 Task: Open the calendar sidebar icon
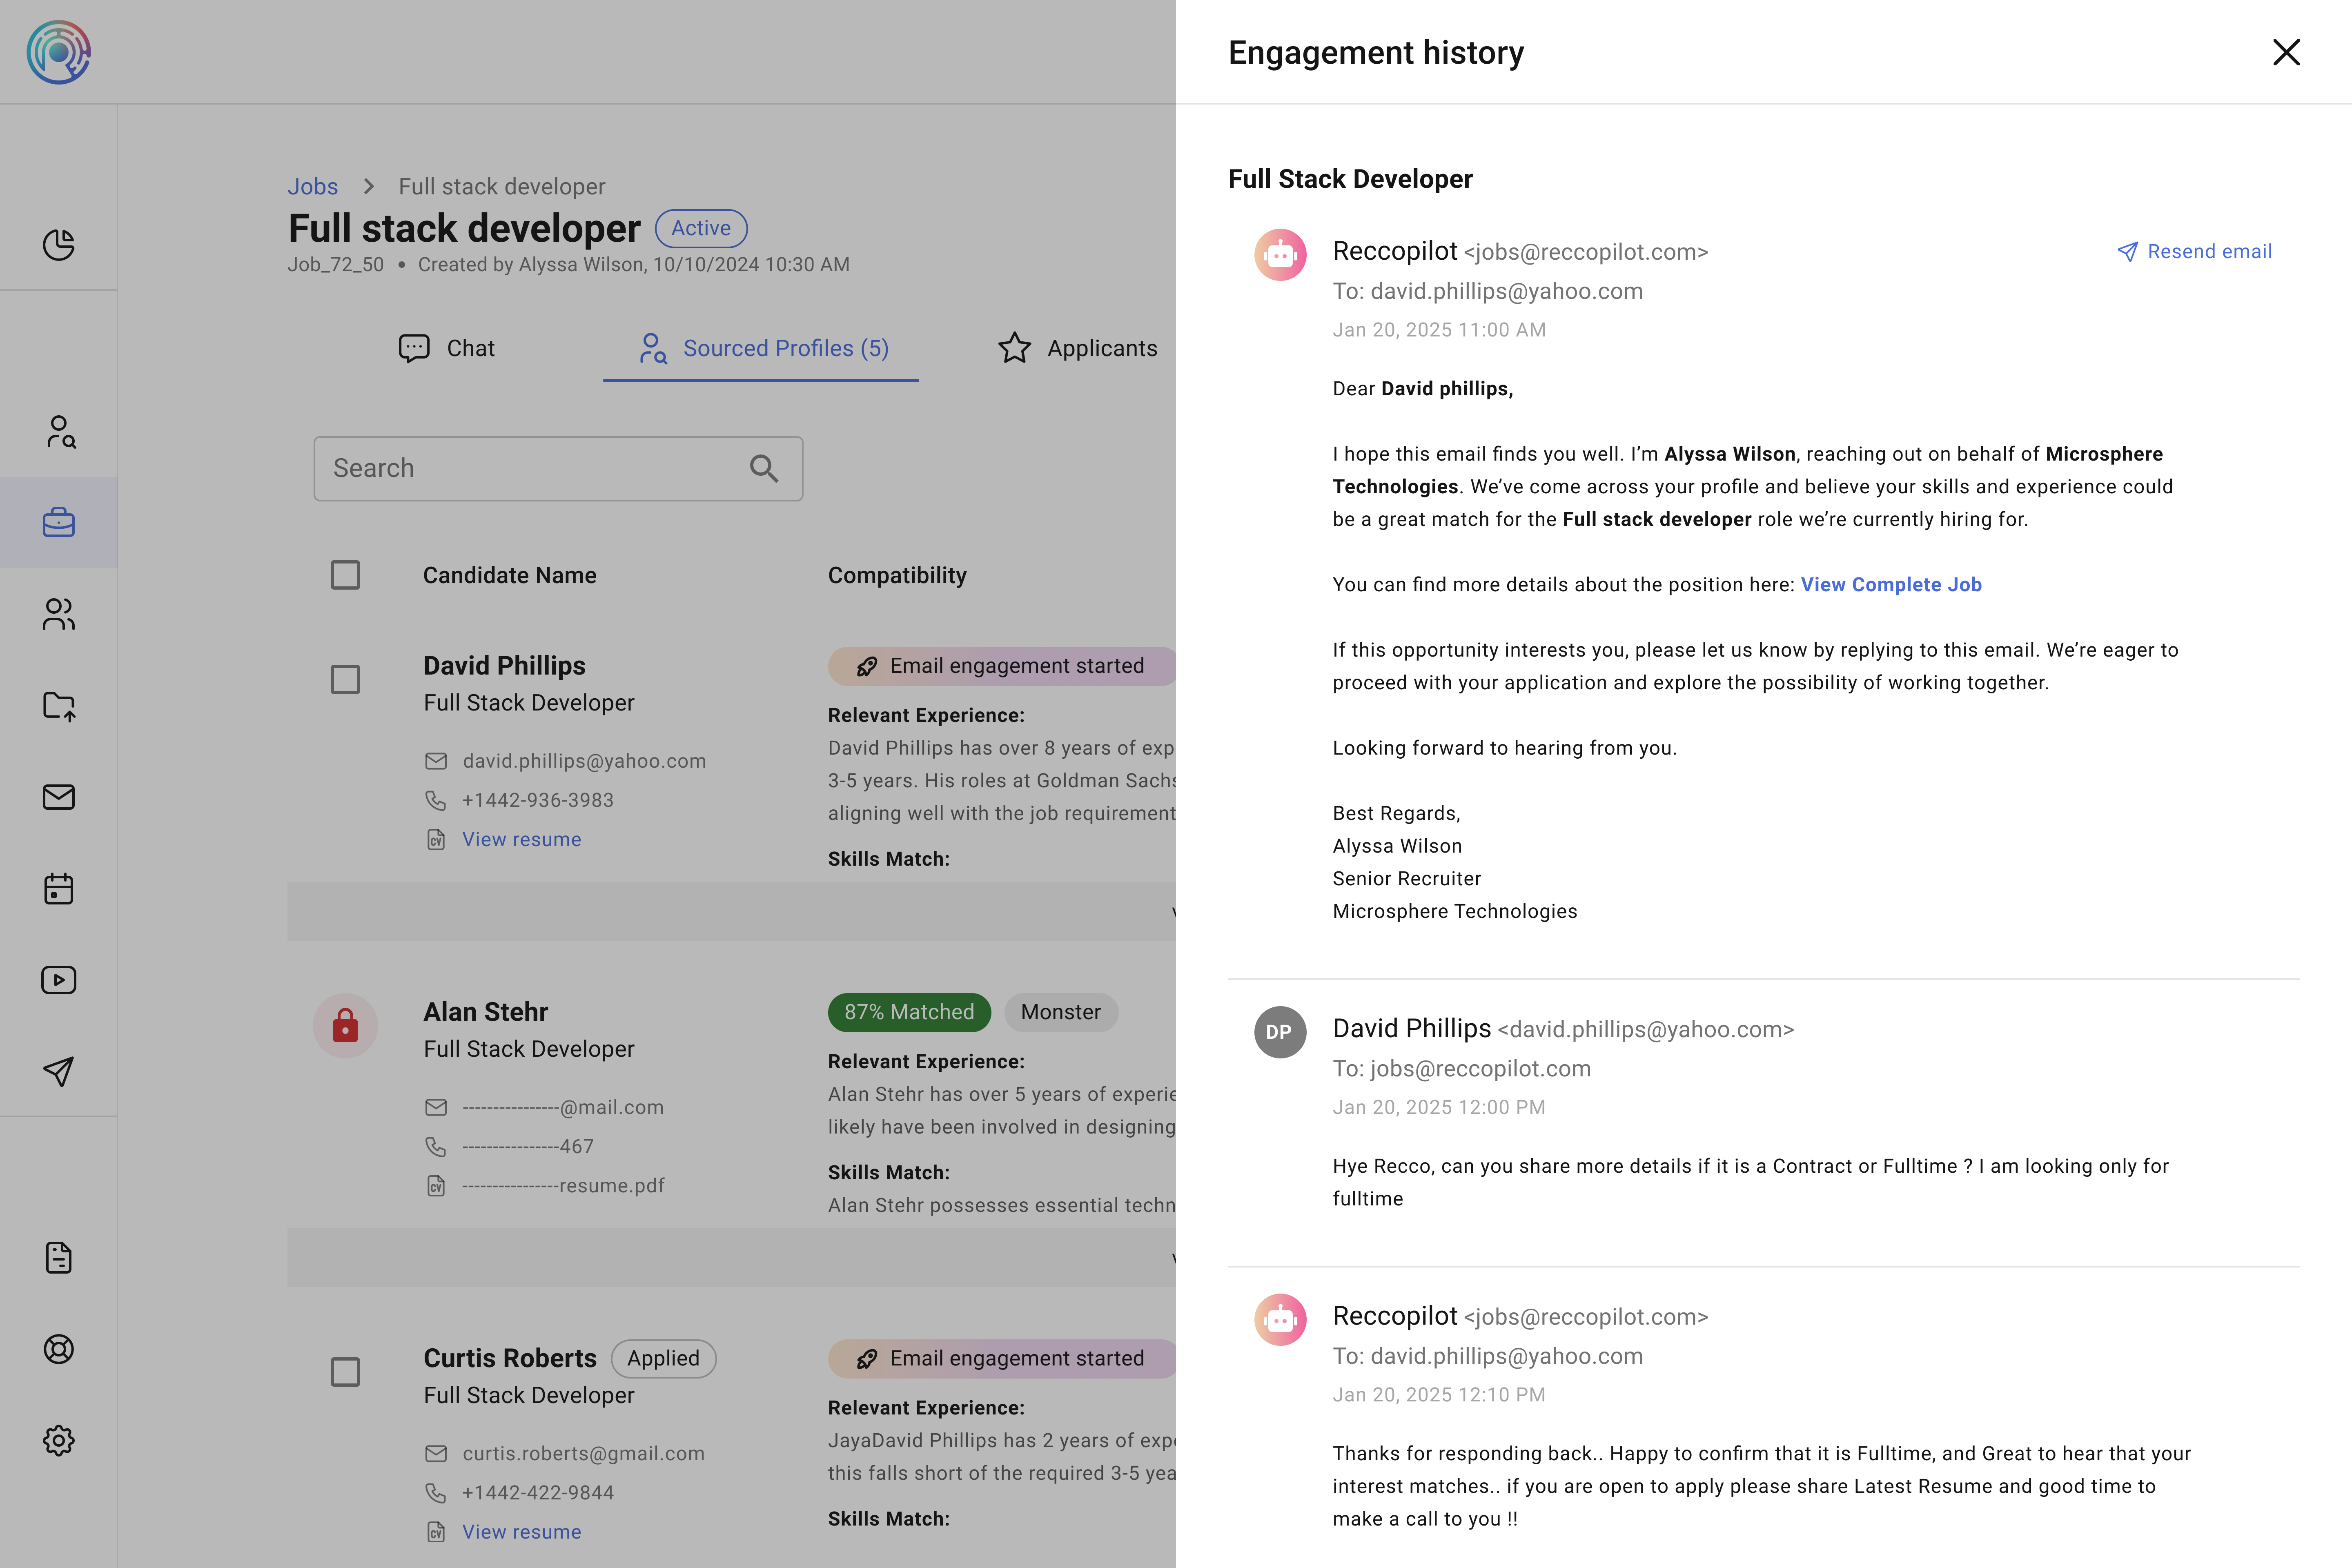(58, 888)
